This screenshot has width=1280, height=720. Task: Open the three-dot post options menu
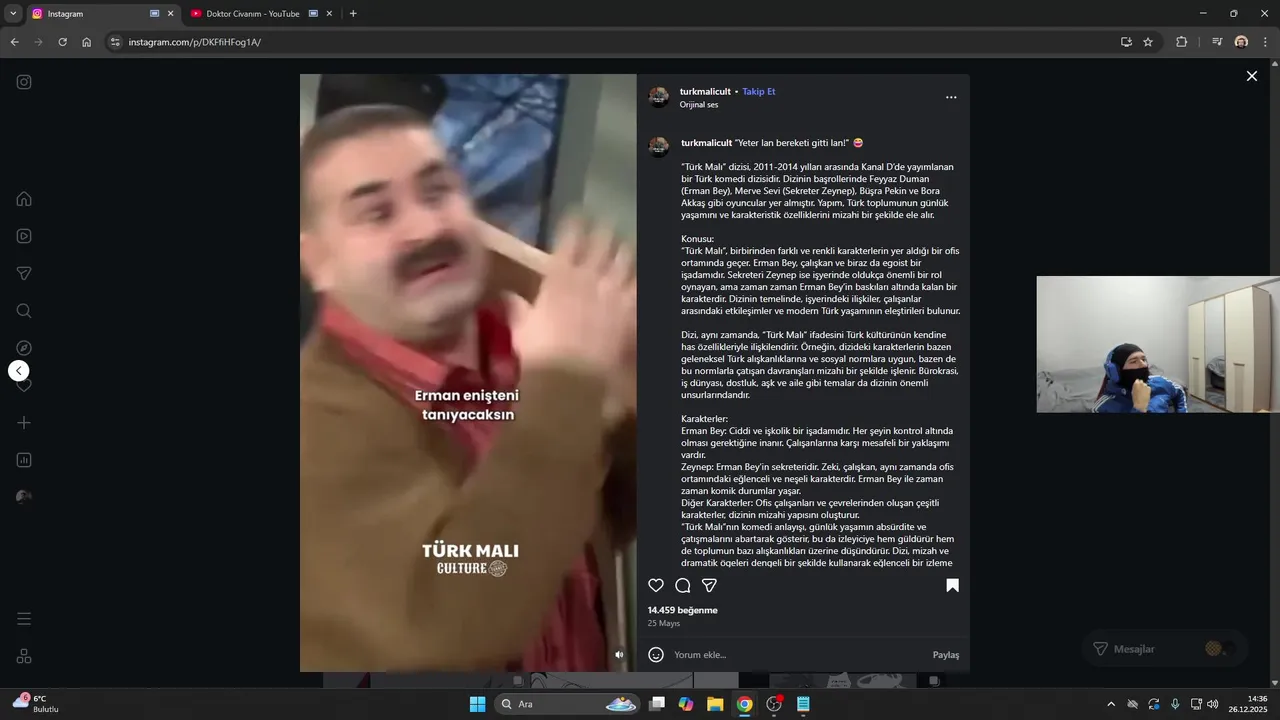951,97
